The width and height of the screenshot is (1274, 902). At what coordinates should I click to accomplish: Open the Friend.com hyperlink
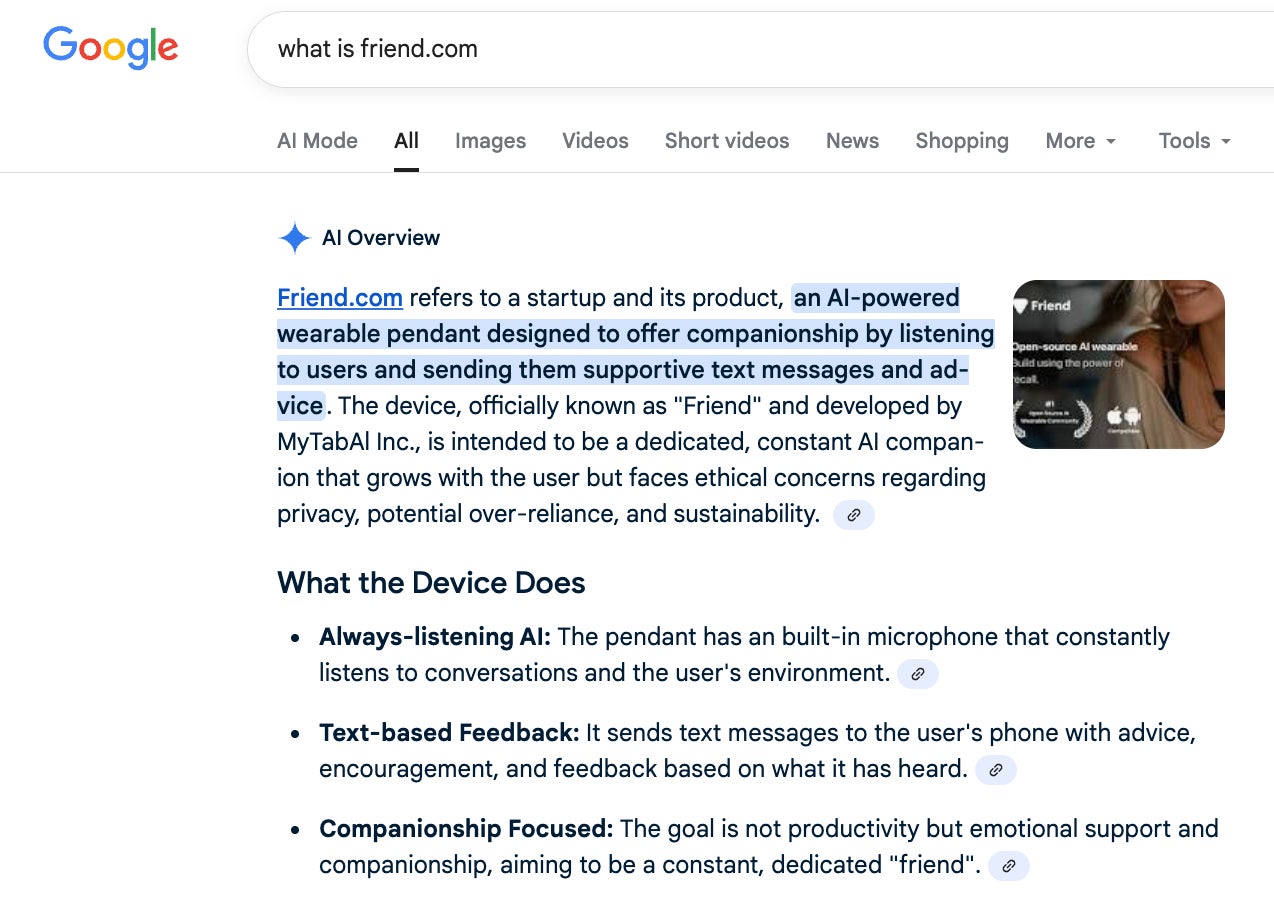coord(340,298)
